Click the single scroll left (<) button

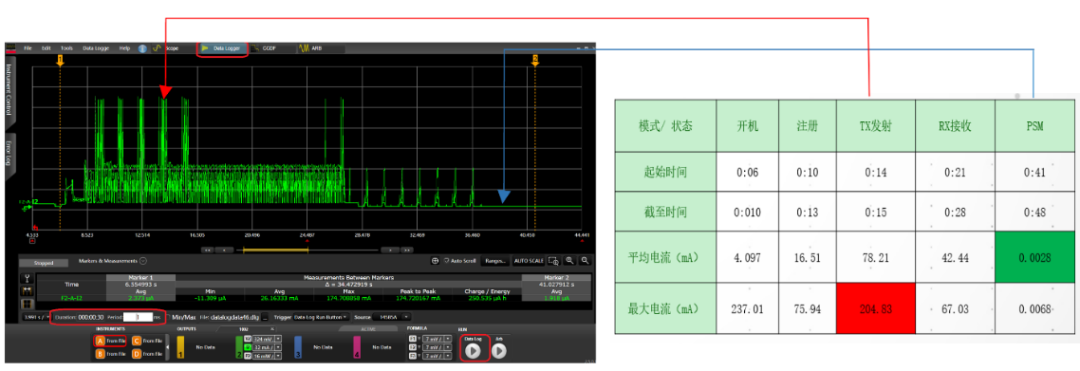[225, 250]
